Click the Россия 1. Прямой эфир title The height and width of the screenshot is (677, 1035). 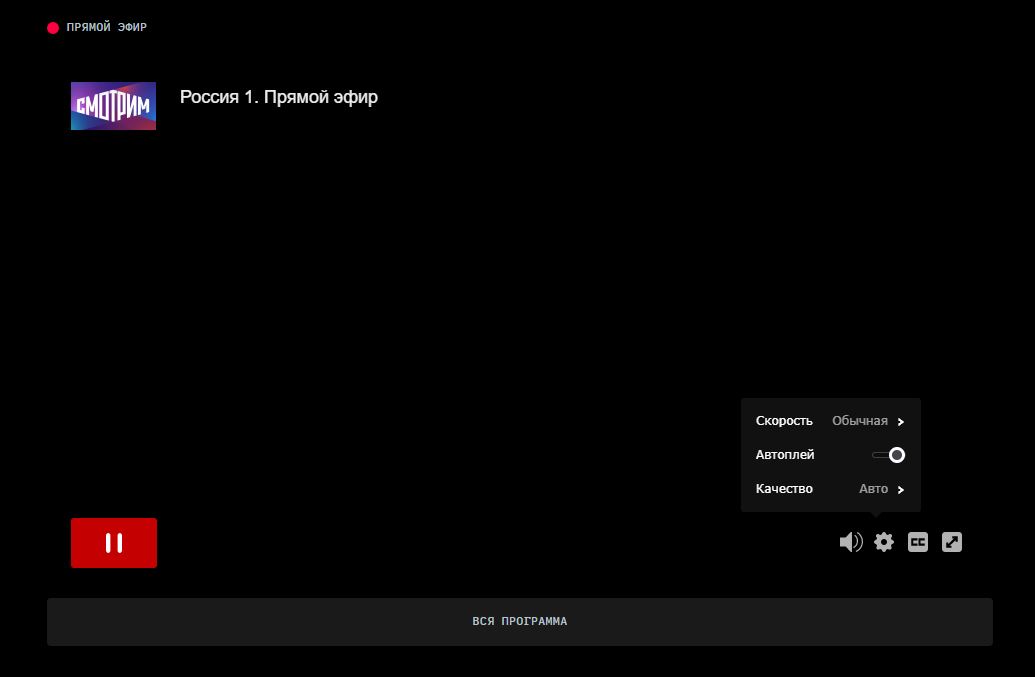[x=279, y=97]
